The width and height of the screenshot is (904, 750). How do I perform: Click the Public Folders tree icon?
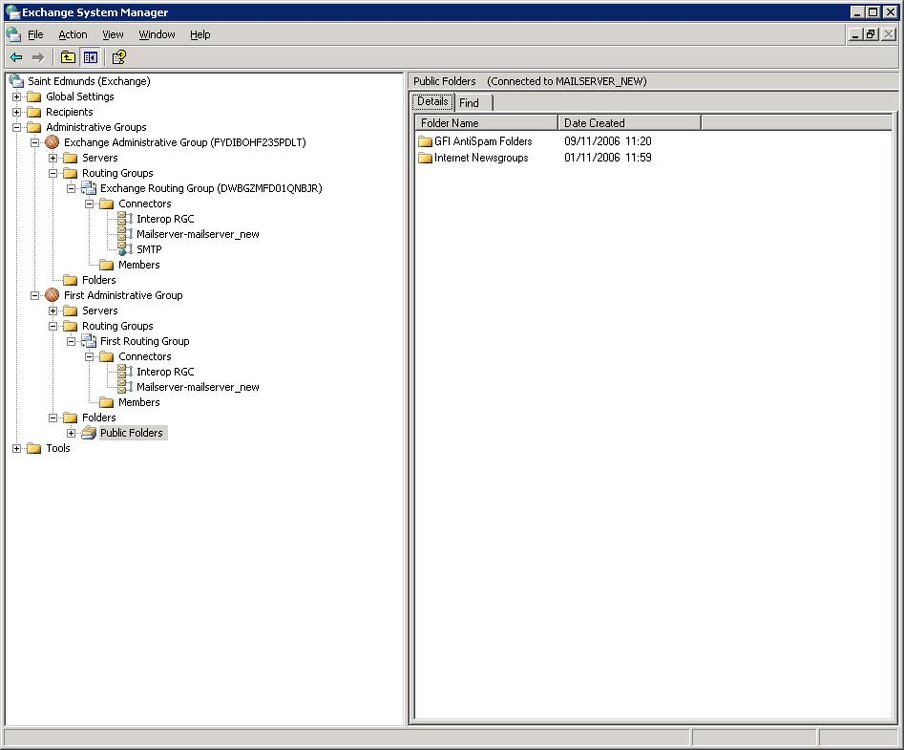coord(89,432)
